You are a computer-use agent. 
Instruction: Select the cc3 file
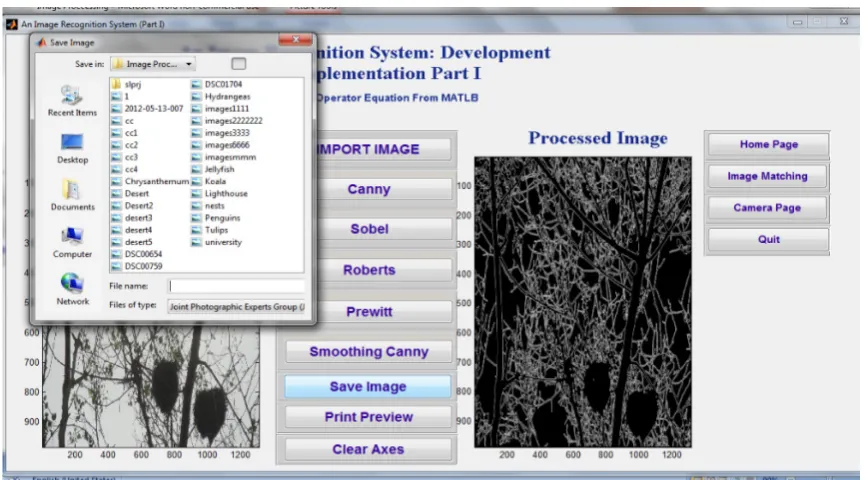pyautogui.click(x=125, y=157)
